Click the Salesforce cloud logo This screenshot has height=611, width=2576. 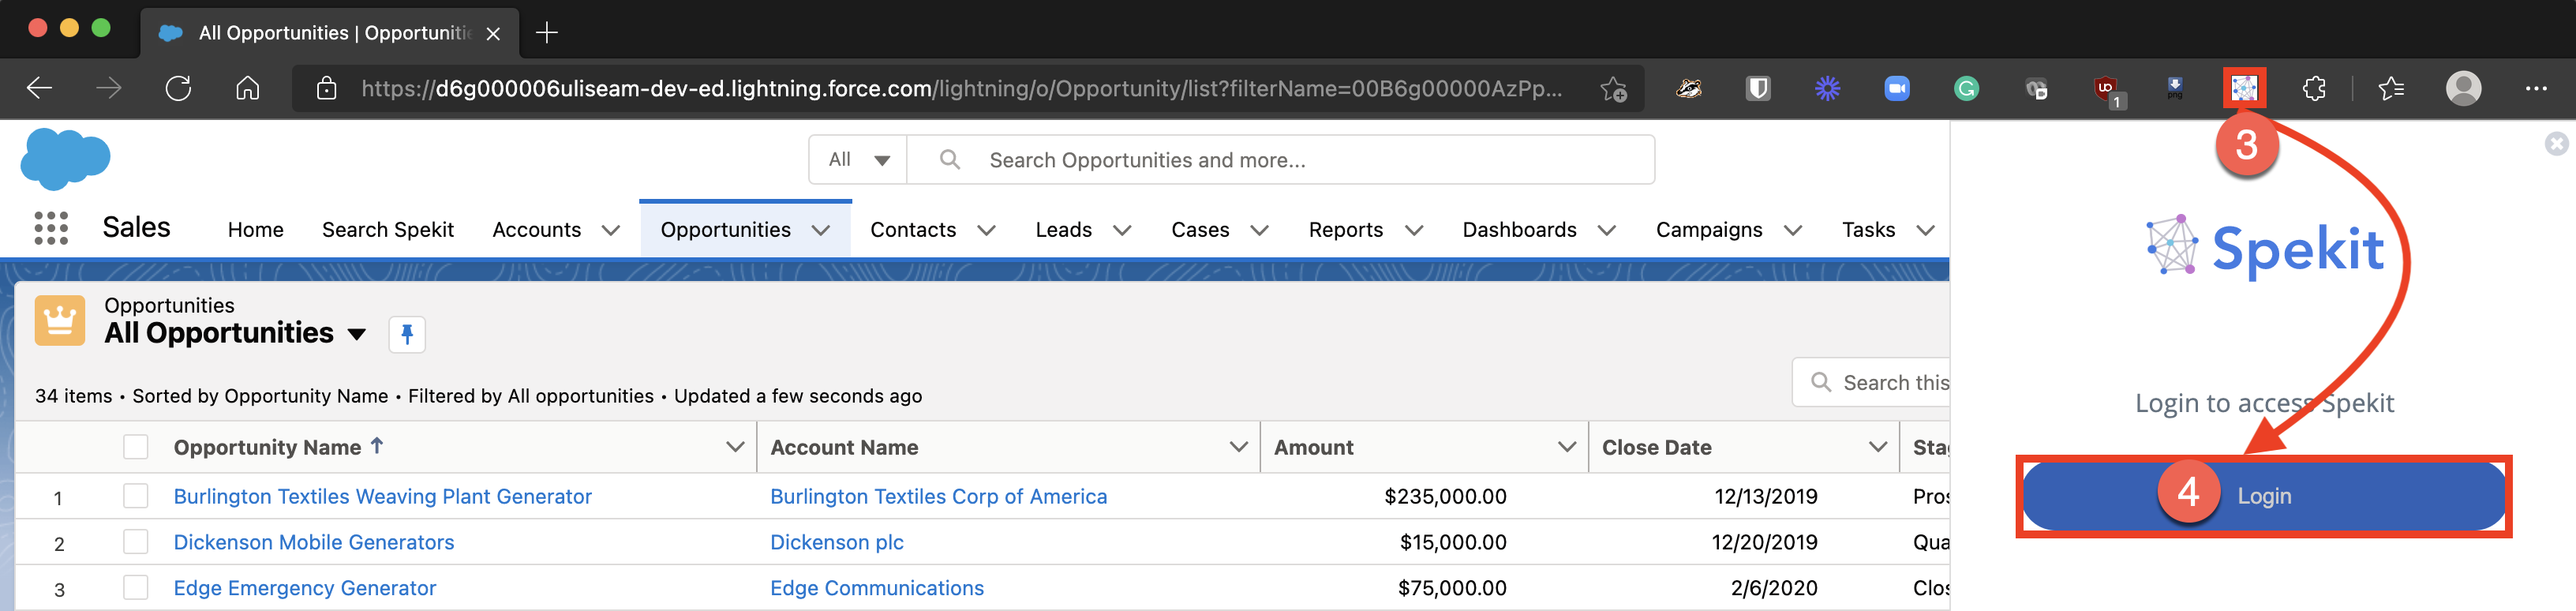[65, 158]
